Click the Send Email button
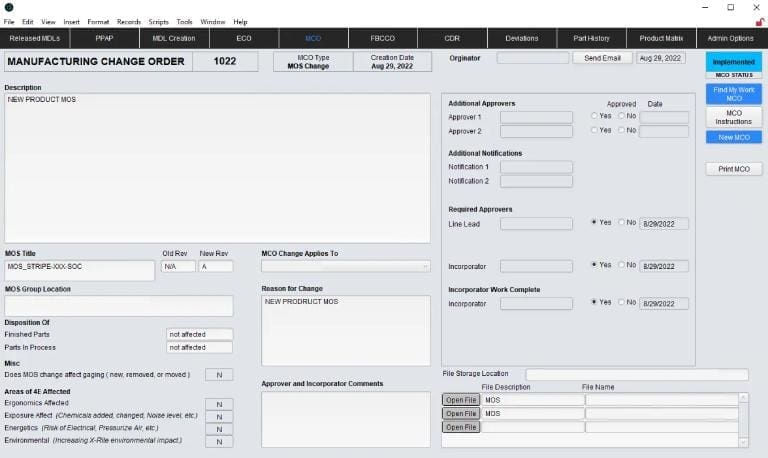 coord(602,58)
